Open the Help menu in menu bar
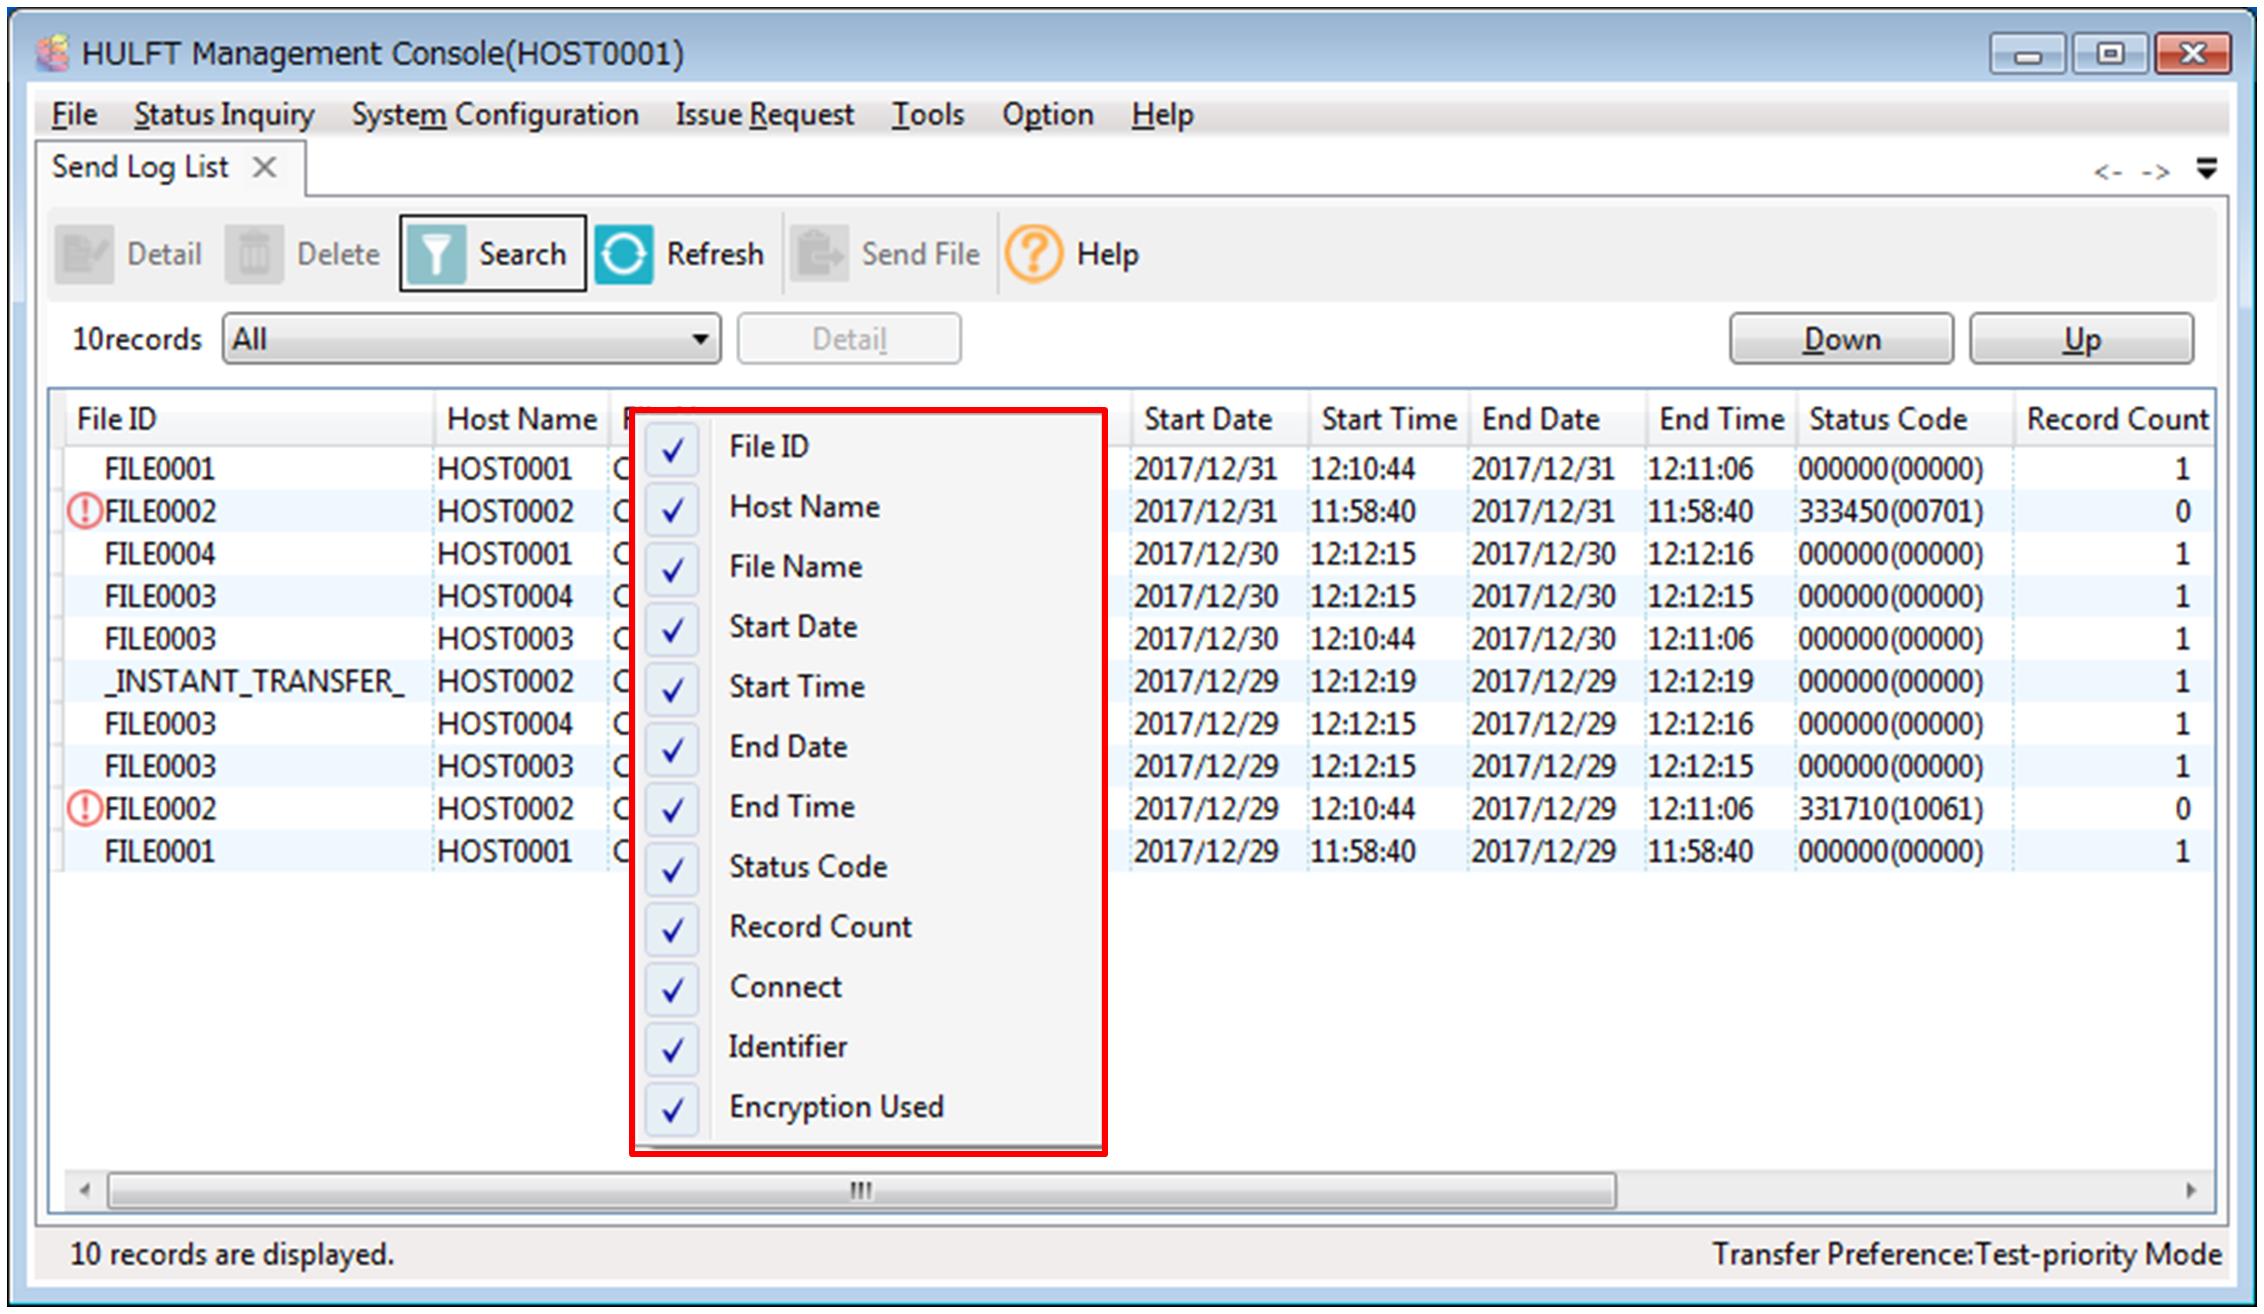 1162,115
